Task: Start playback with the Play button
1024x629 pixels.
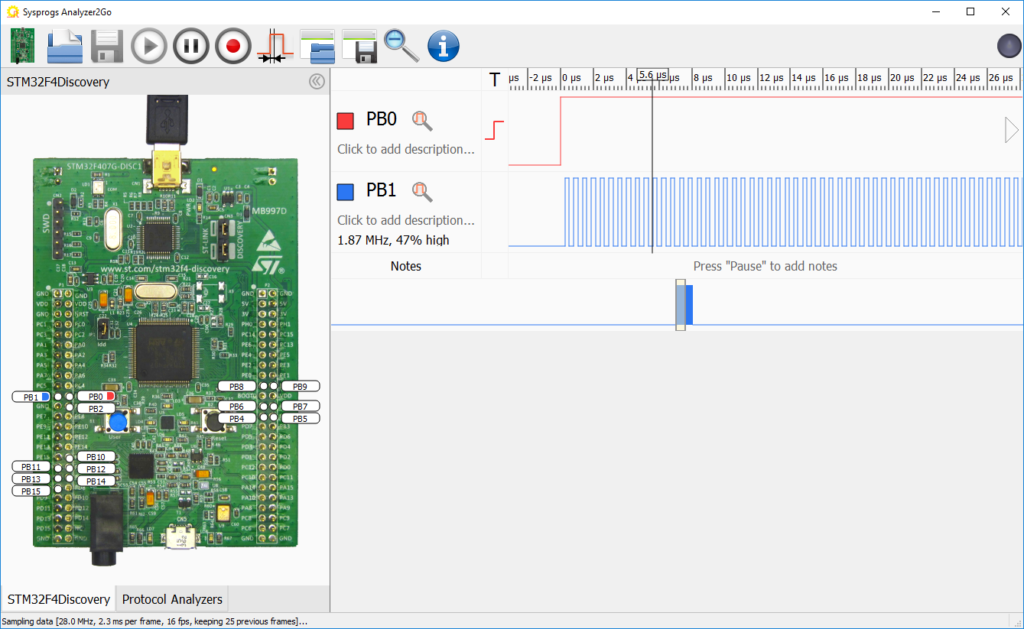Action: (149, 45)
